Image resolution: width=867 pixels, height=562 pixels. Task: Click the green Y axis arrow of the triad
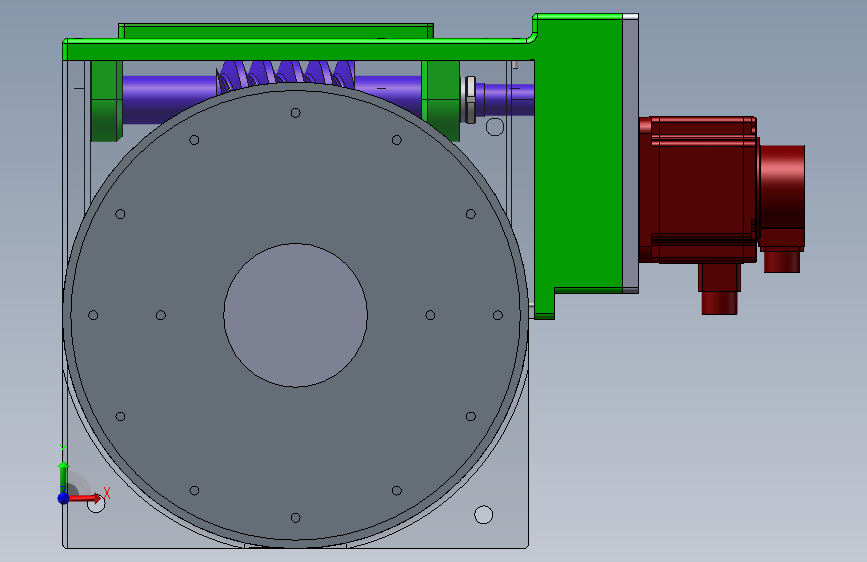coord(64,476)
